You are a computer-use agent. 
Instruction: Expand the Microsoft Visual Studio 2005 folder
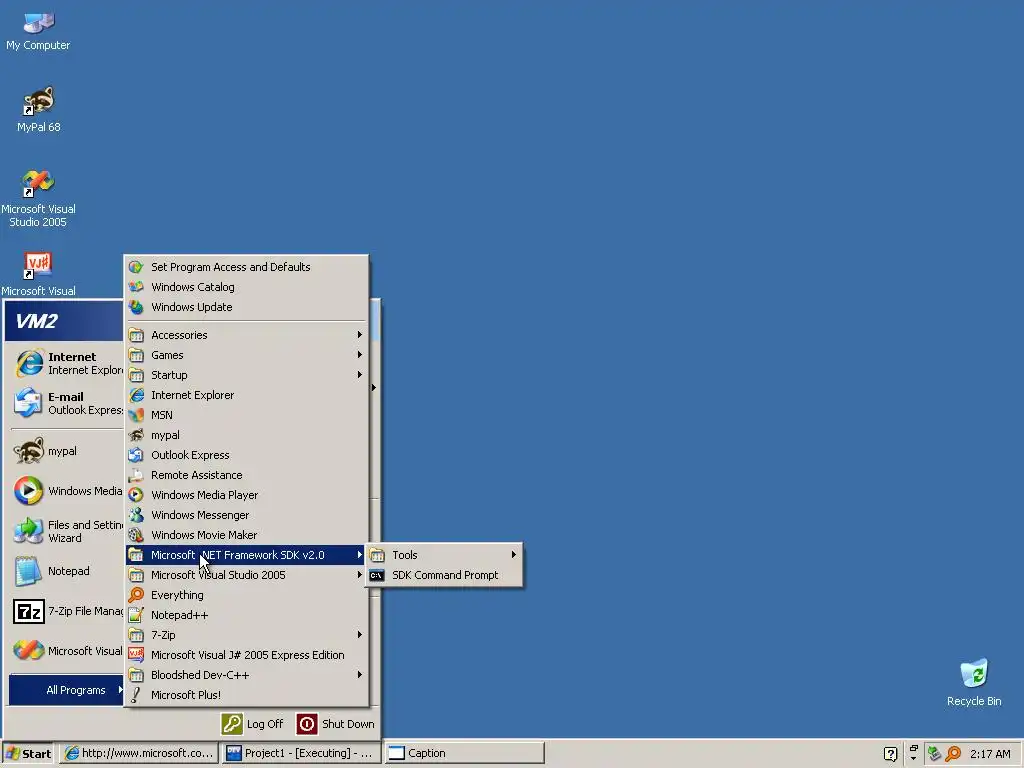(247, 575)
